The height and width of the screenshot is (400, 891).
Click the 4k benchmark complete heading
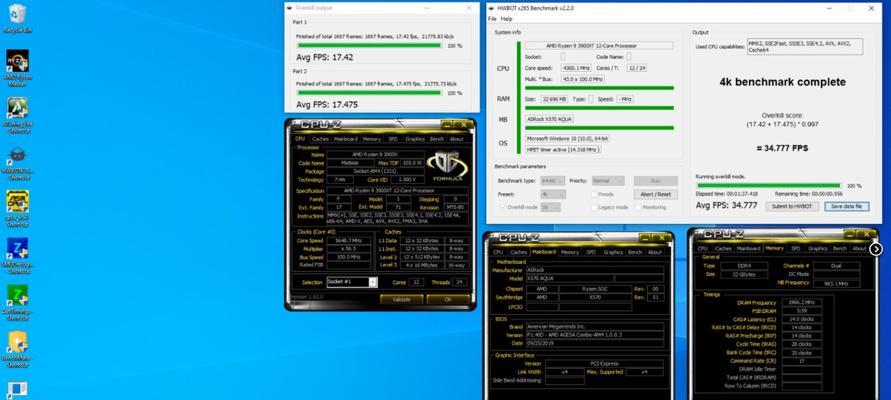click(x=782, y=82)
